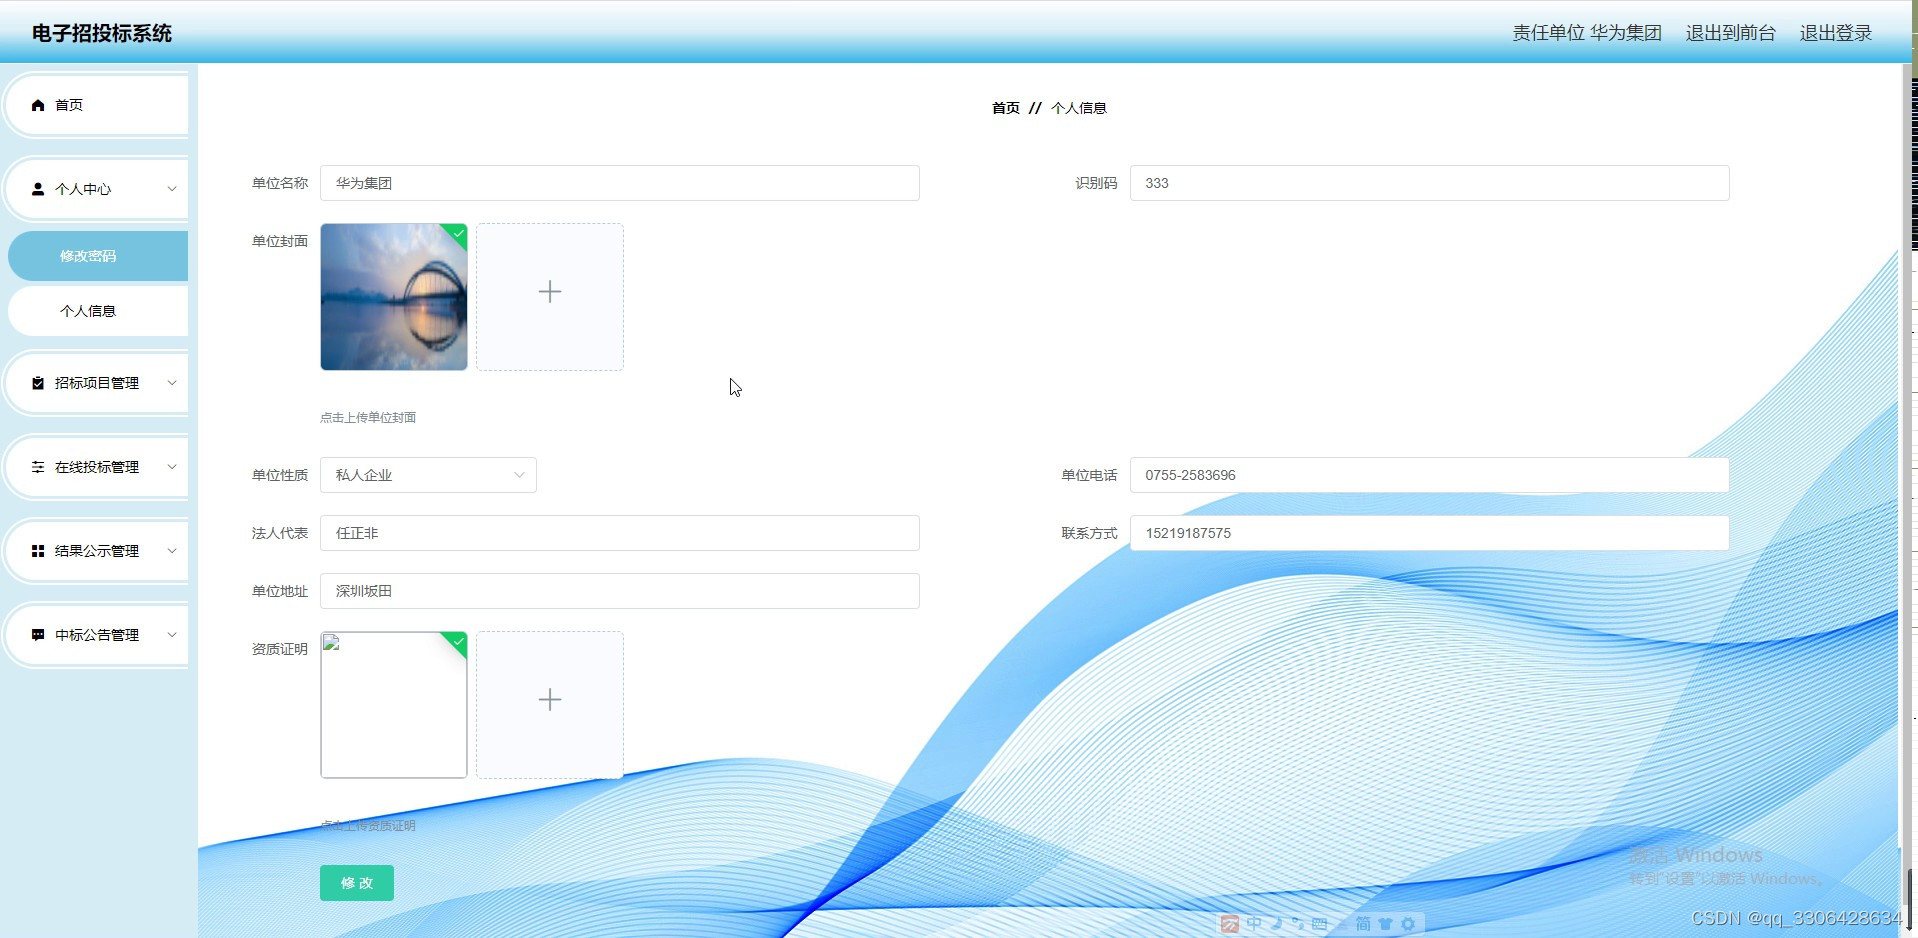The height and width of the screenshot is (938, 1918).
Task: Click the home icon beside 首页
Action: tap(38, 105)
